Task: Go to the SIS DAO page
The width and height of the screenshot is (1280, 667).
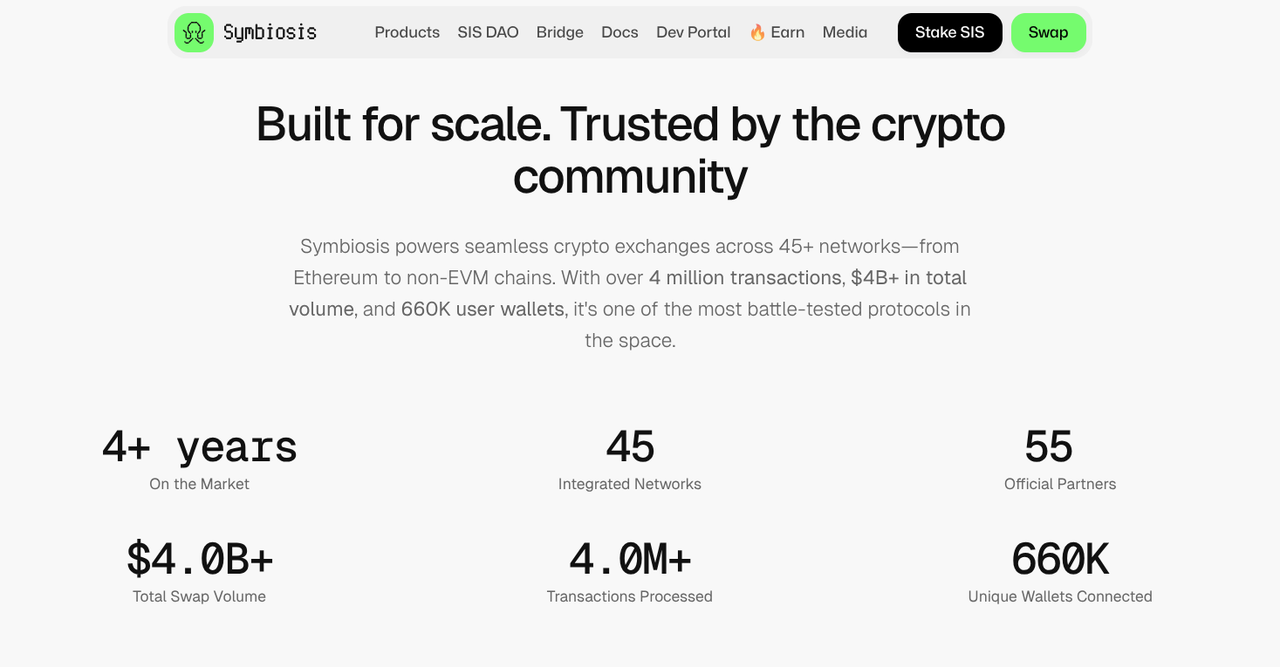Action: pos(488,32)
